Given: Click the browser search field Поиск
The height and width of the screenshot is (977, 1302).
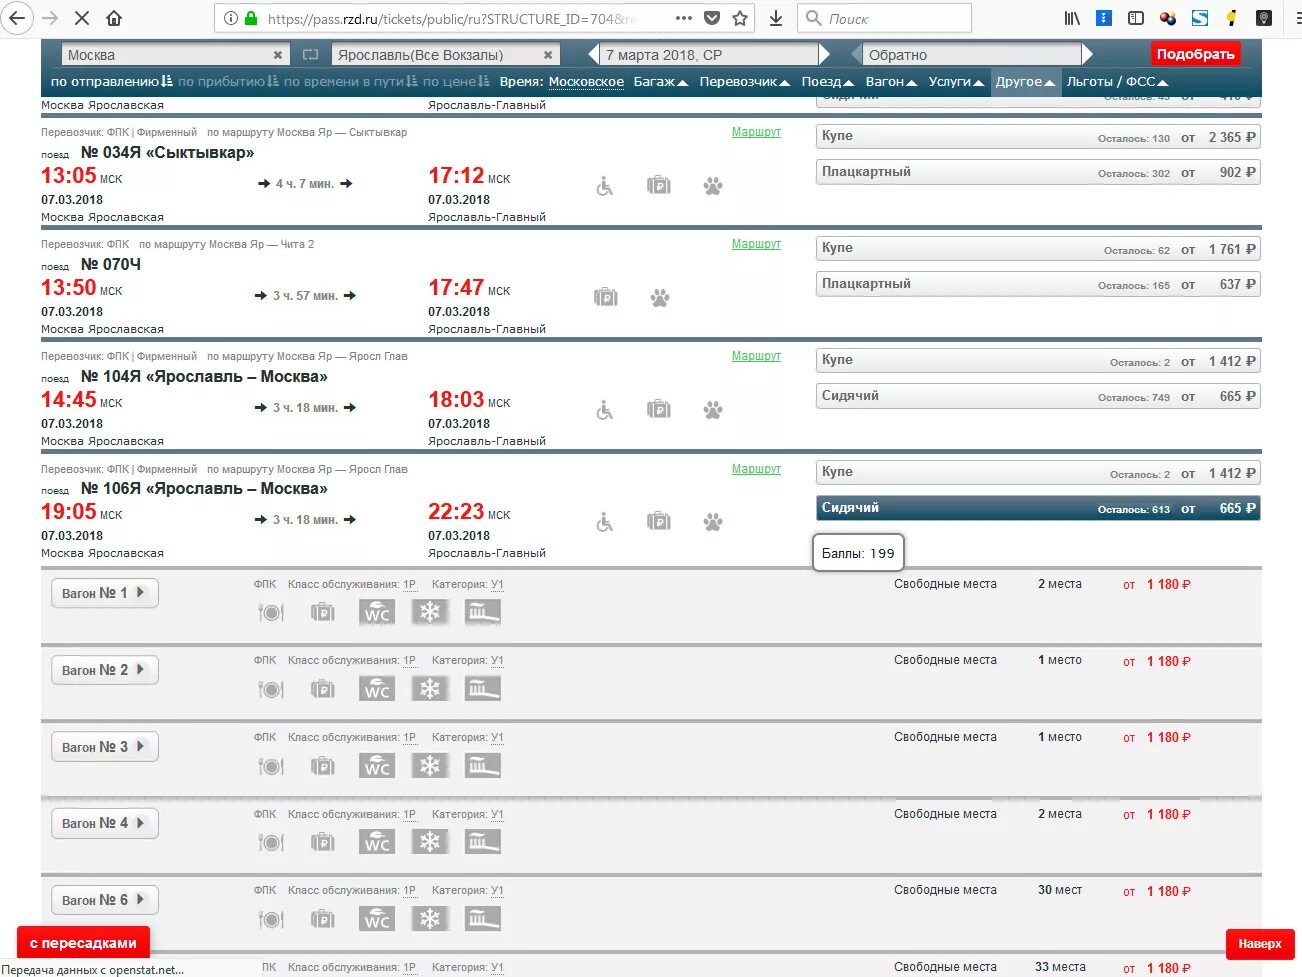Looking at the screenshot, I should pyautogui.click(x=884, y=18).
